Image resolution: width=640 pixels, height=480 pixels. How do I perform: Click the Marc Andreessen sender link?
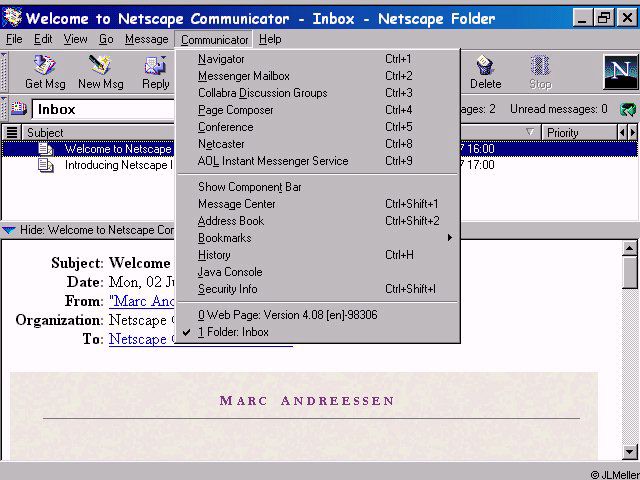coord(142,301)
